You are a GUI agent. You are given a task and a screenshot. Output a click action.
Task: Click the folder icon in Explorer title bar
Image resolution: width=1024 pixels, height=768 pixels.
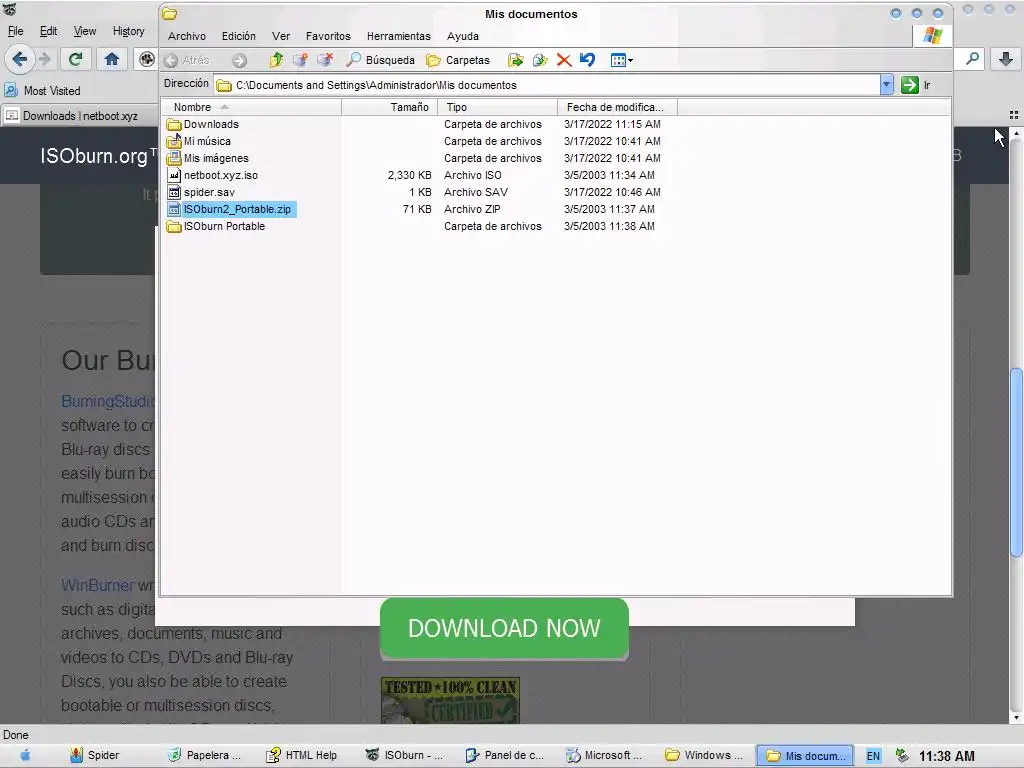pos(170,14)
